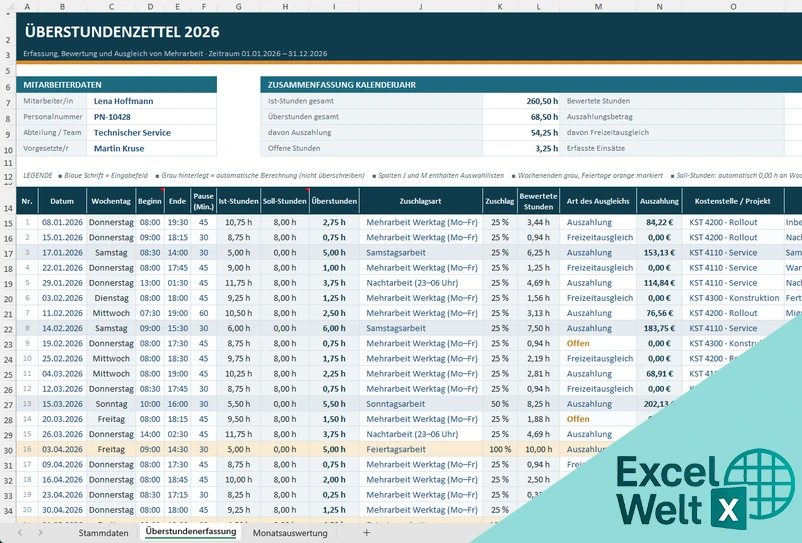Select Zuschlag cell 50 %

pos(500,404)
